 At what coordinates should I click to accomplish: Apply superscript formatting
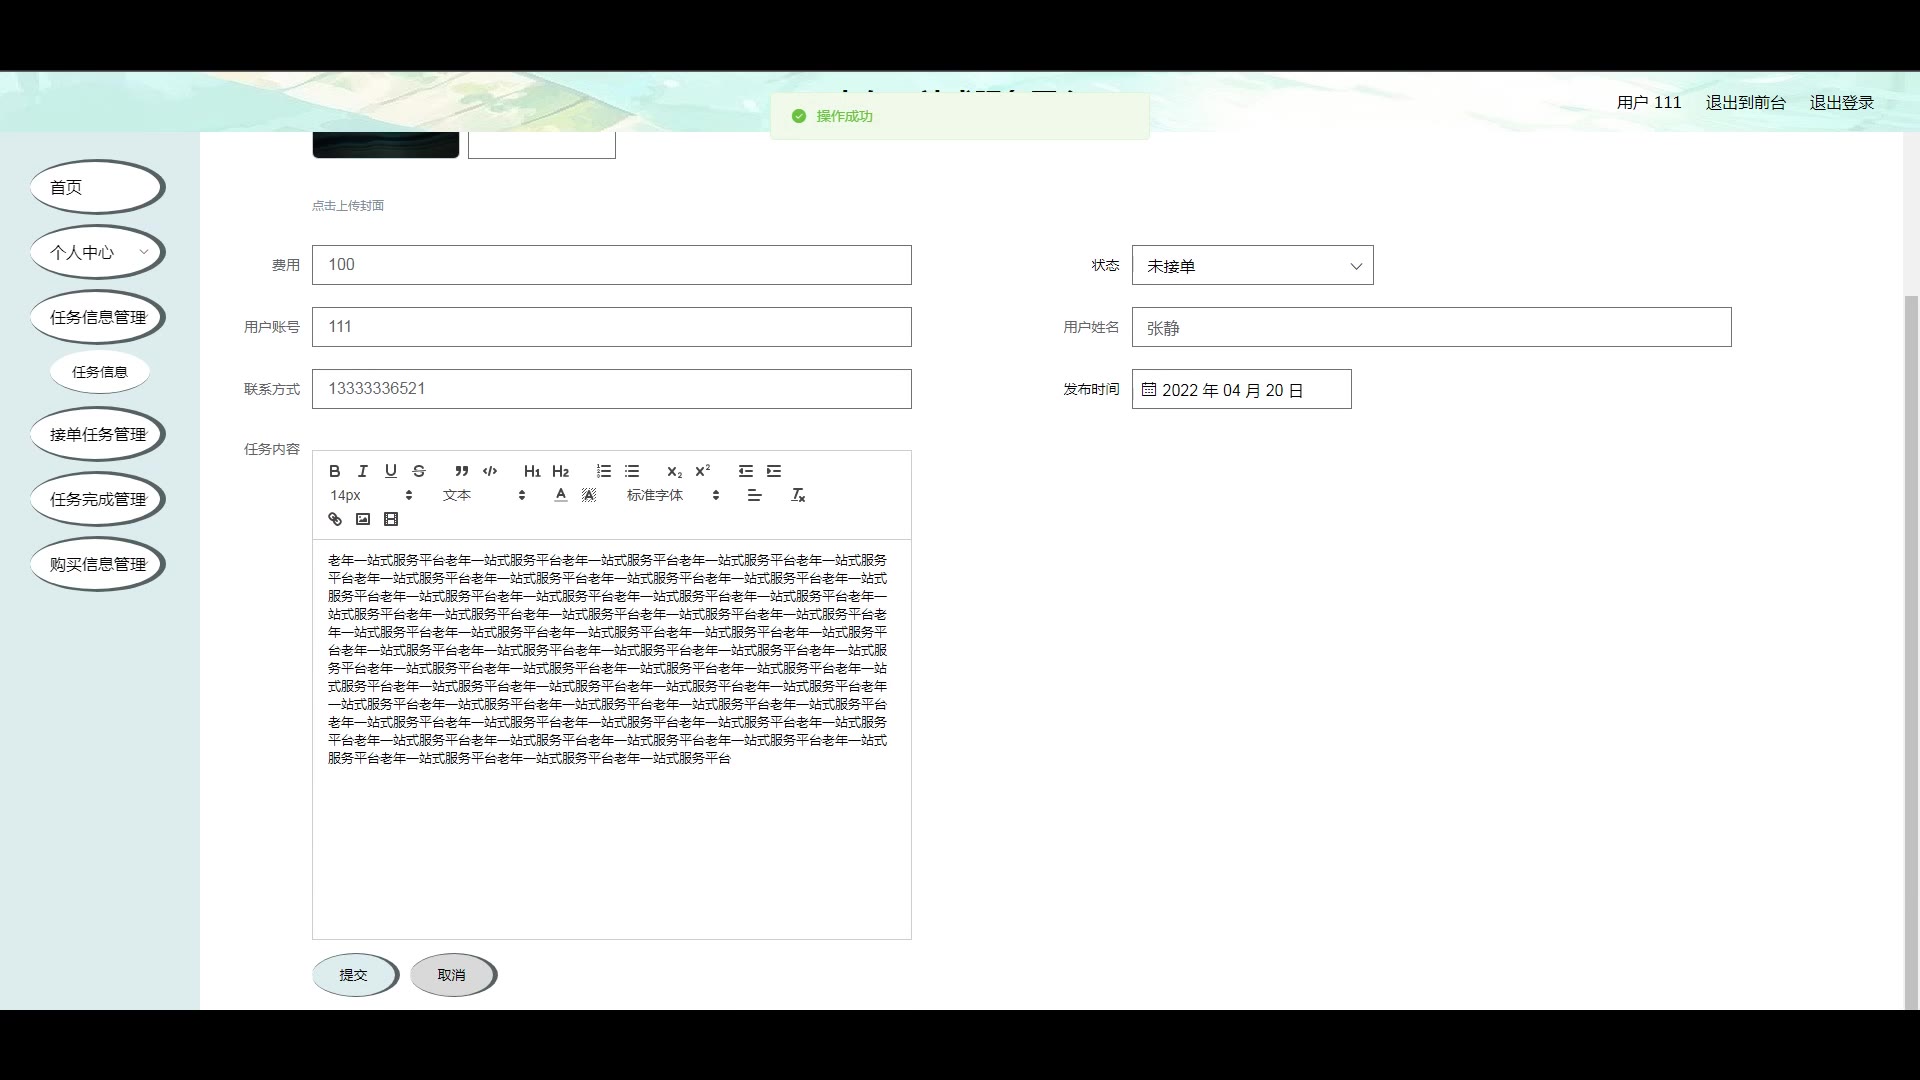coord(703,471)
